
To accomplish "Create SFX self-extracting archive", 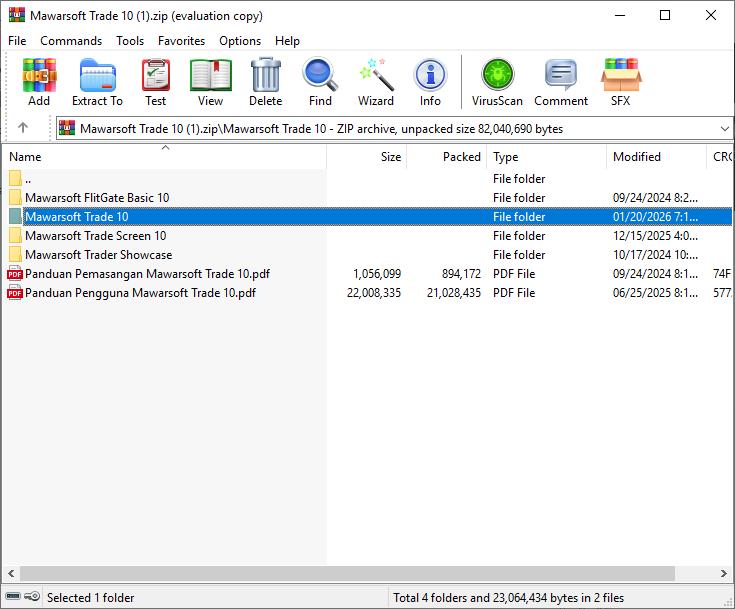I will point(620,82).
